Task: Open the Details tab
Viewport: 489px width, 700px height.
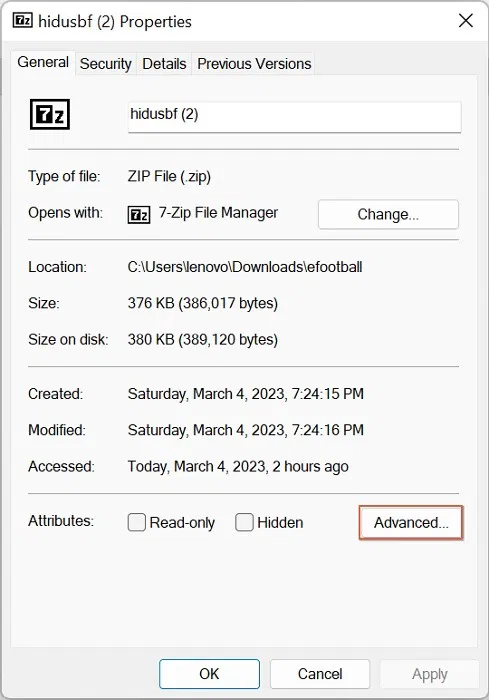Action: click(x=164, y=64)
